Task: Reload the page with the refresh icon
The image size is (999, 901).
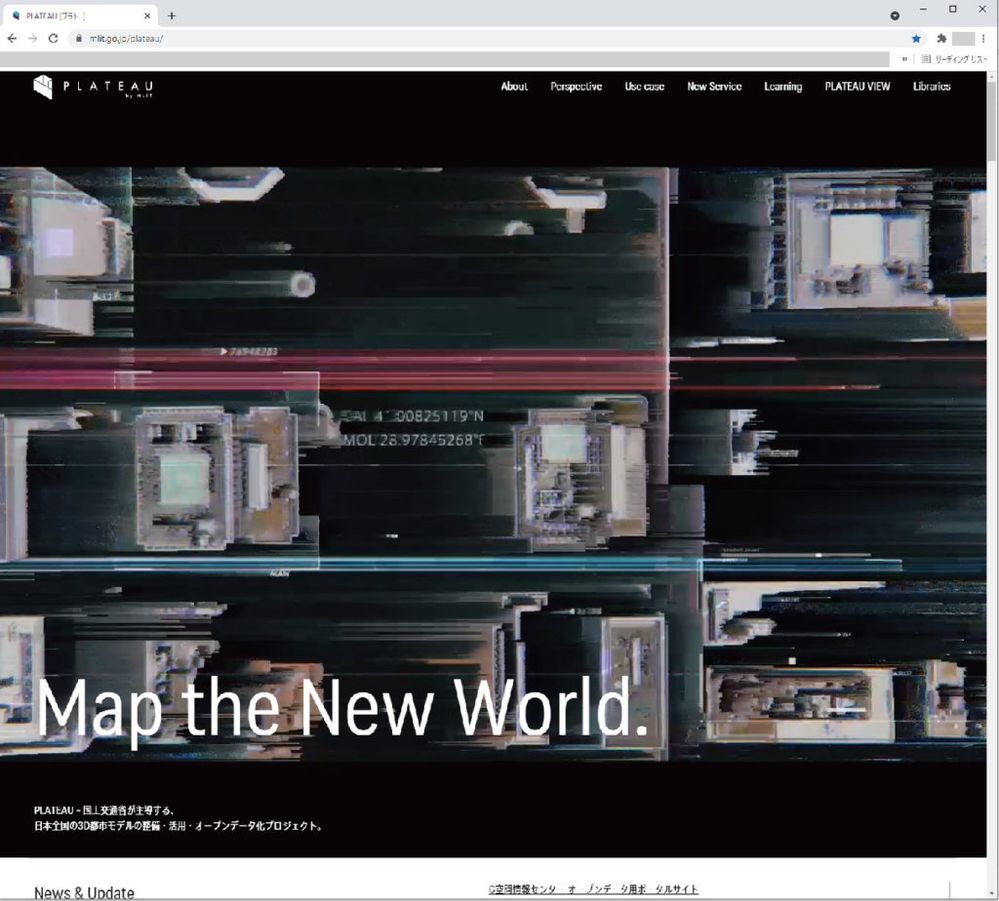Action: click(54, 39)
